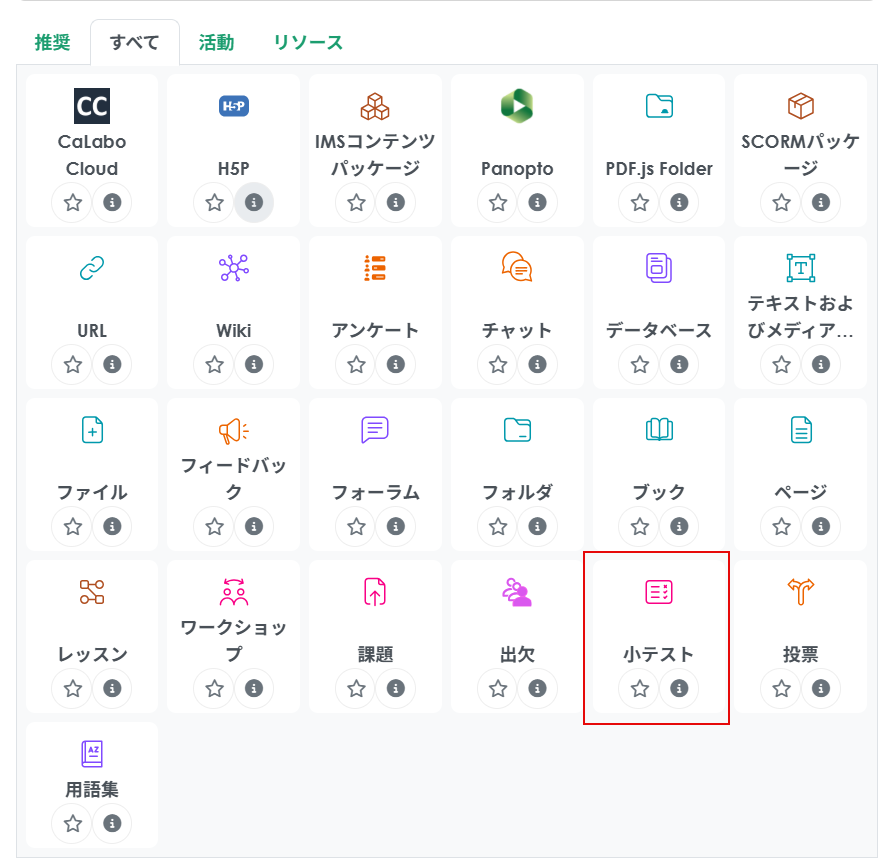This screenshot has width=888, height=865.
Task: Choose the H5P activity icon
Action: pyautogui.click(x=233, y=106)
